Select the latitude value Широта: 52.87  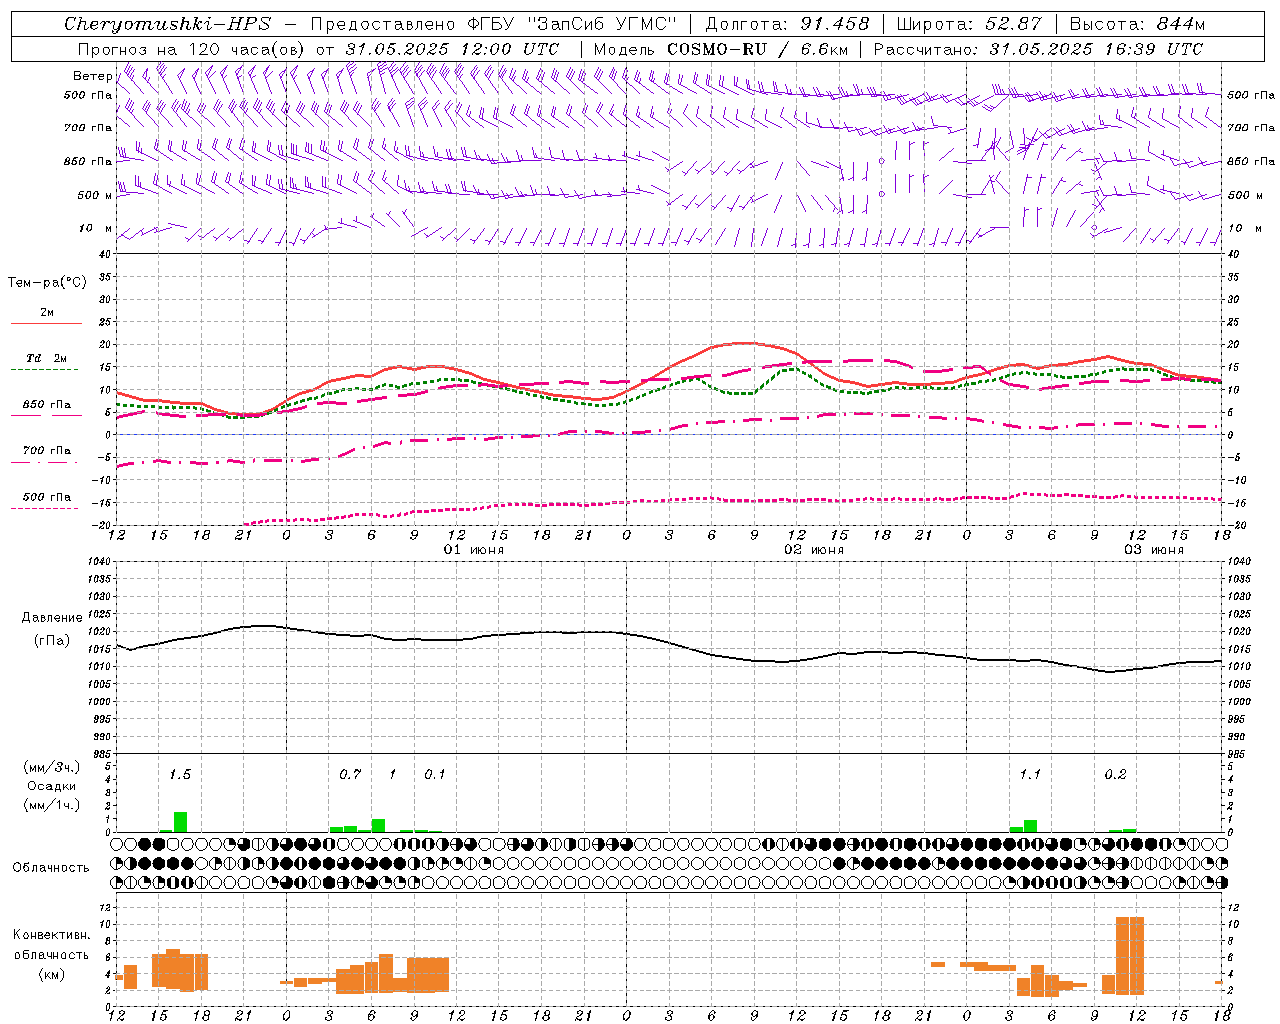pos(969,24)
